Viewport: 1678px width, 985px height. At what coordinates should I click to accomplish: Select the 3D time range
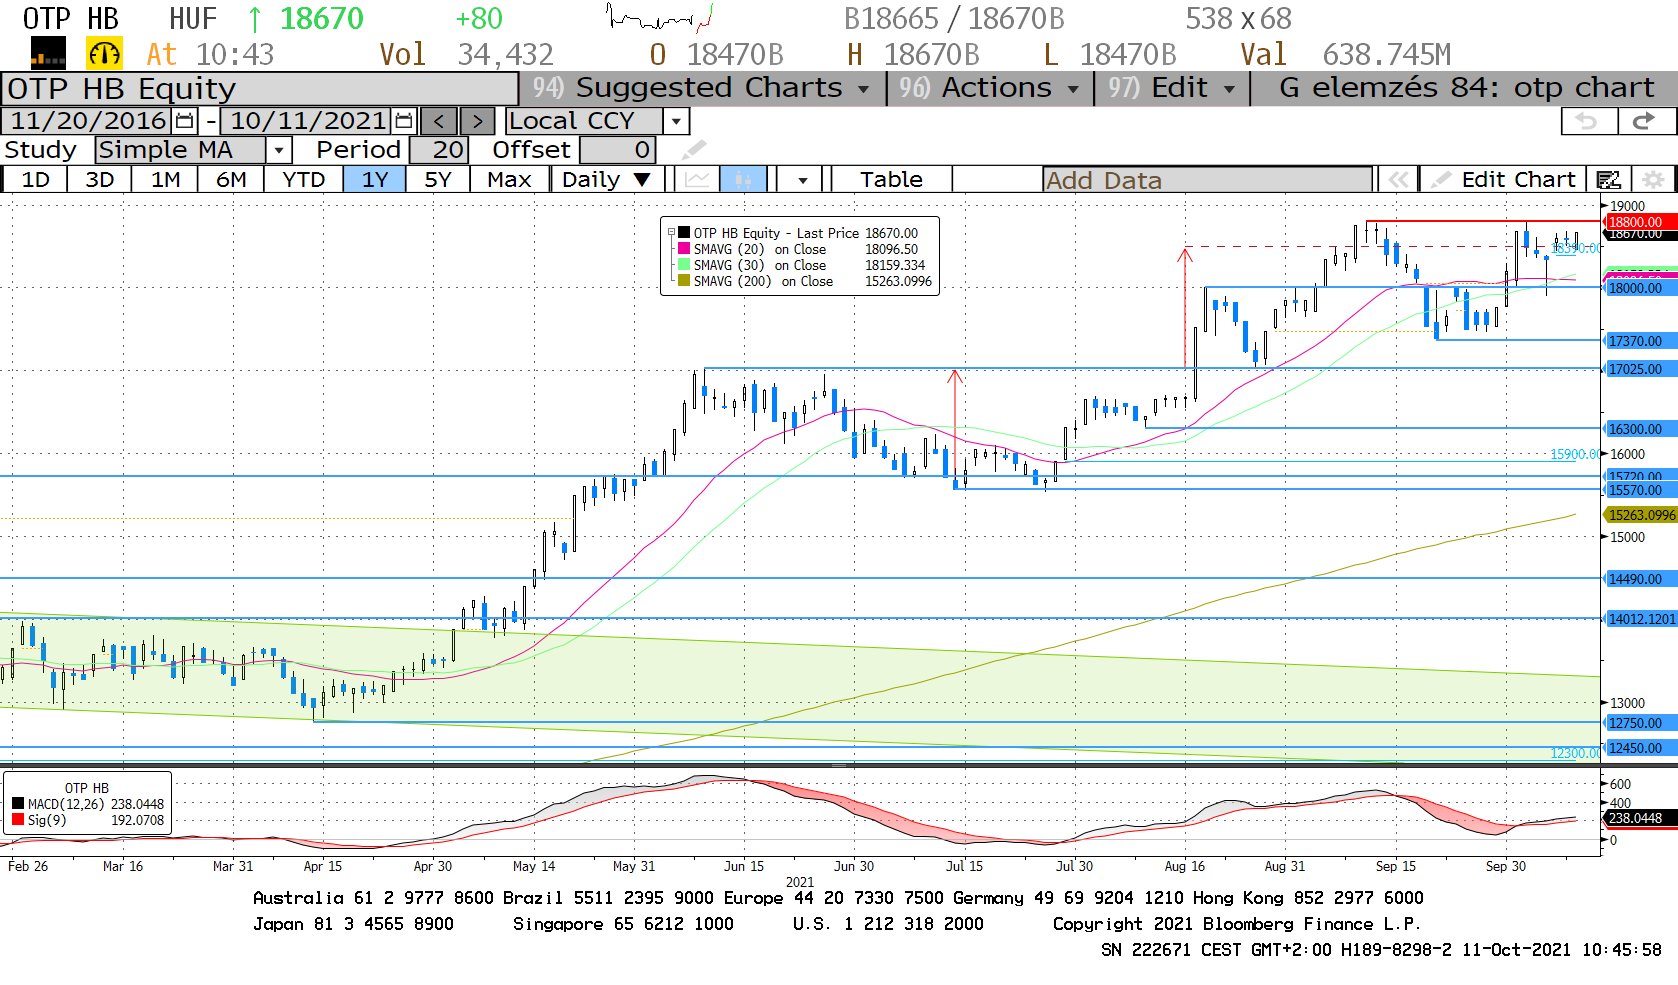(99, 180)
